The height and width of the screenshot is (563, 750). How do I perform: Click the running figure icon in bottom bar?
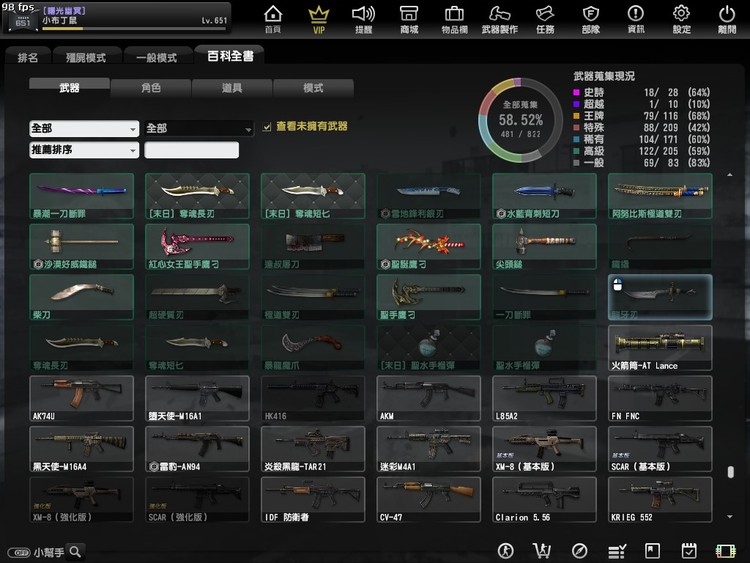(x=506, y=551)
